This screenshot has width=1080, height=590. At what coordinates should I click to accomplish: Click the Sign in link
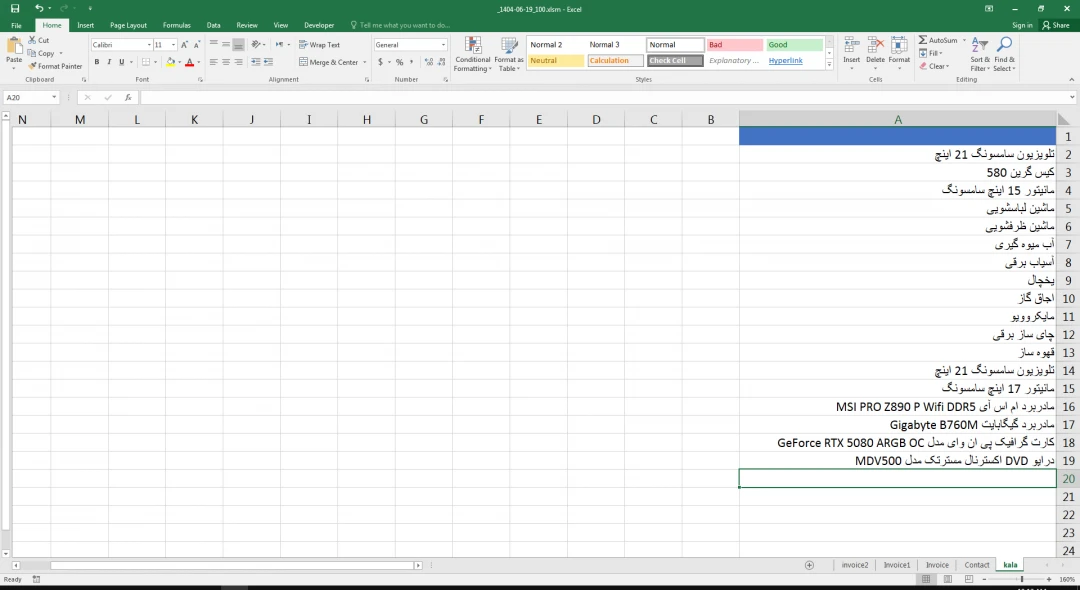(x=1022, y=25)
